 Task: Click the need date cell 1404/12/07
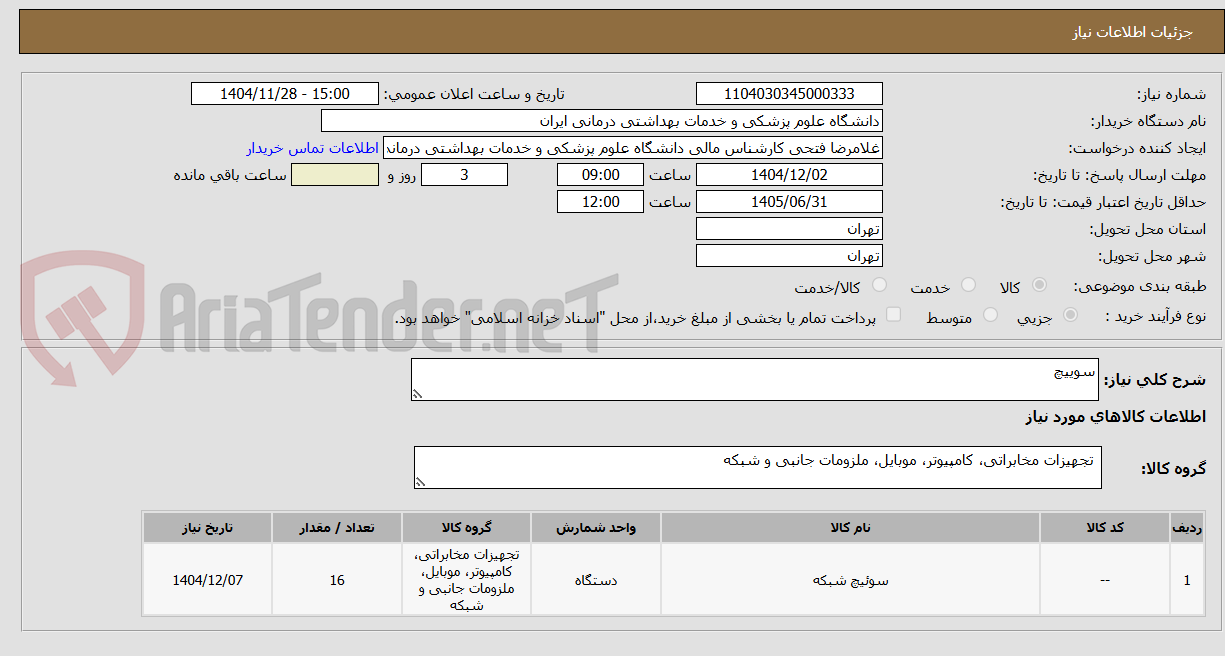[208, 580]
